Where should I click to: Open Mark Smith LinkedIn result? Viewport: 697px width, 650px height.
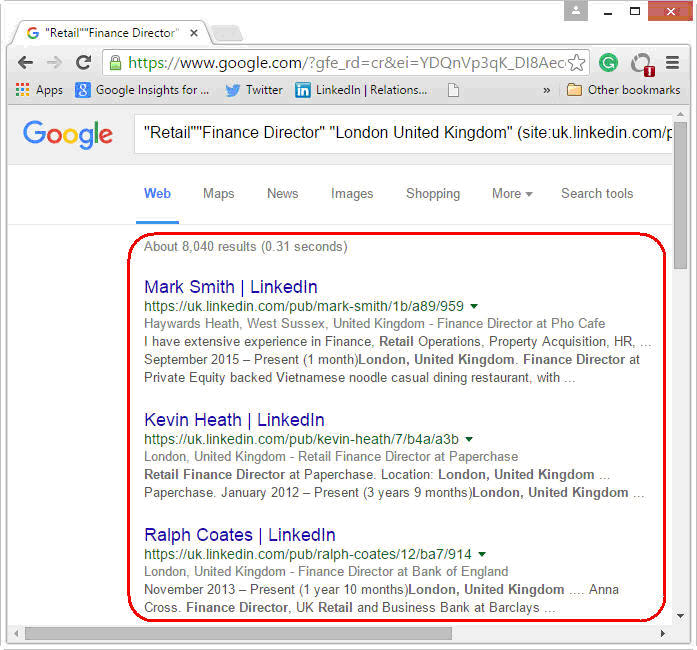click(x=231, y=287)
